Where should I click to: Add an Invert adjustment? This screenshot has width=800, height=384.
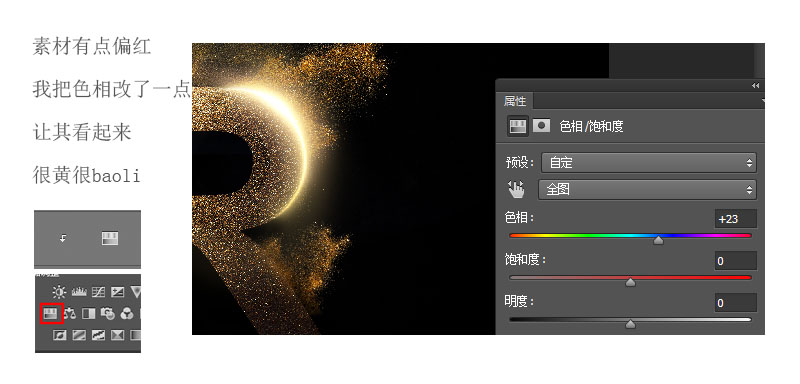point(60,335)
